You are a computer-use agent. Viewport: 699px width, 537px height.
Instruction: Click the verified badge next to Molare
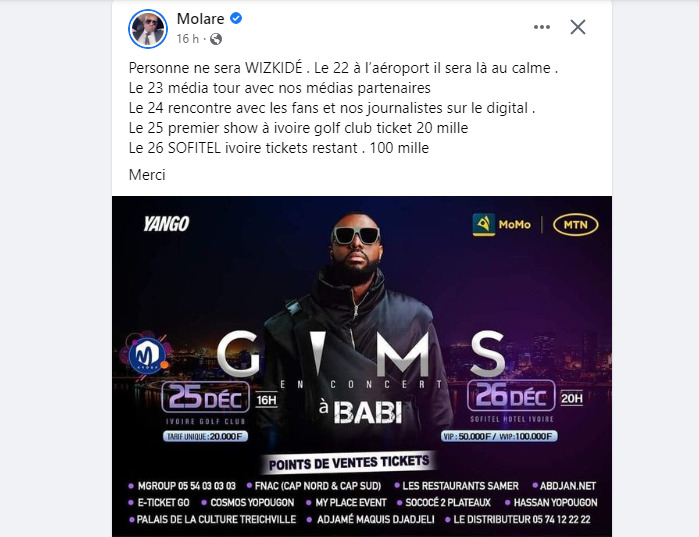click(x=236, y=18)
